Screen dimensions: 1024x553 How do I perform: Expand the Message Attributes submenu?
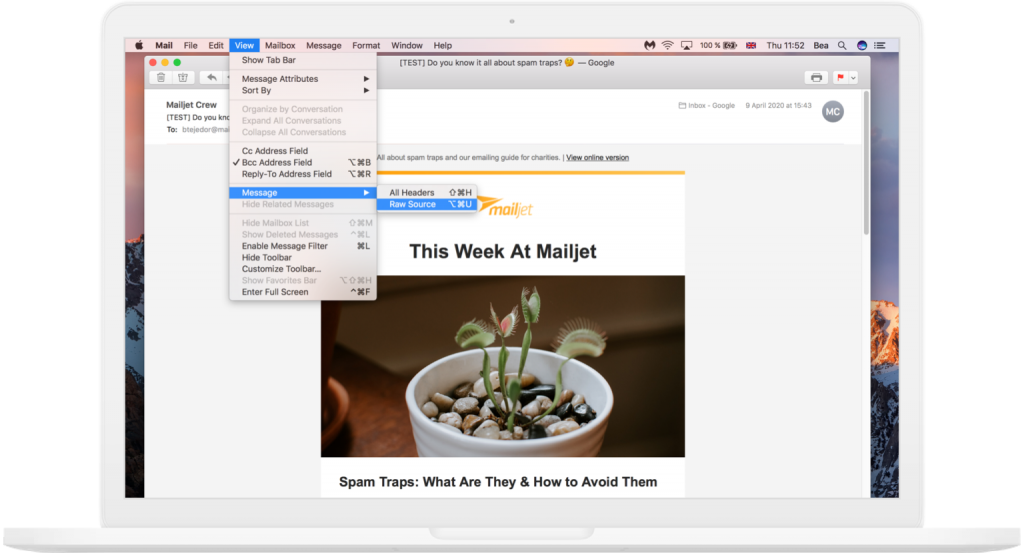[280, 79]
